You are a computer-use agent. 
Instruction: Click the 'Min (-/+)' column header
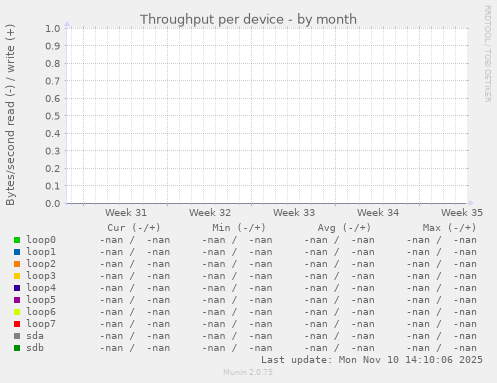tap(239, 228)
